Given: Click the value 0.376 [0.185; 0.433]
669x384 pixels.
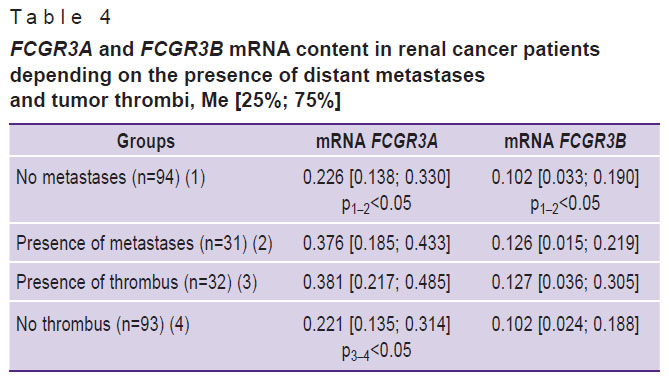Looking at the screenshot, I should click(x=376, y=243).
